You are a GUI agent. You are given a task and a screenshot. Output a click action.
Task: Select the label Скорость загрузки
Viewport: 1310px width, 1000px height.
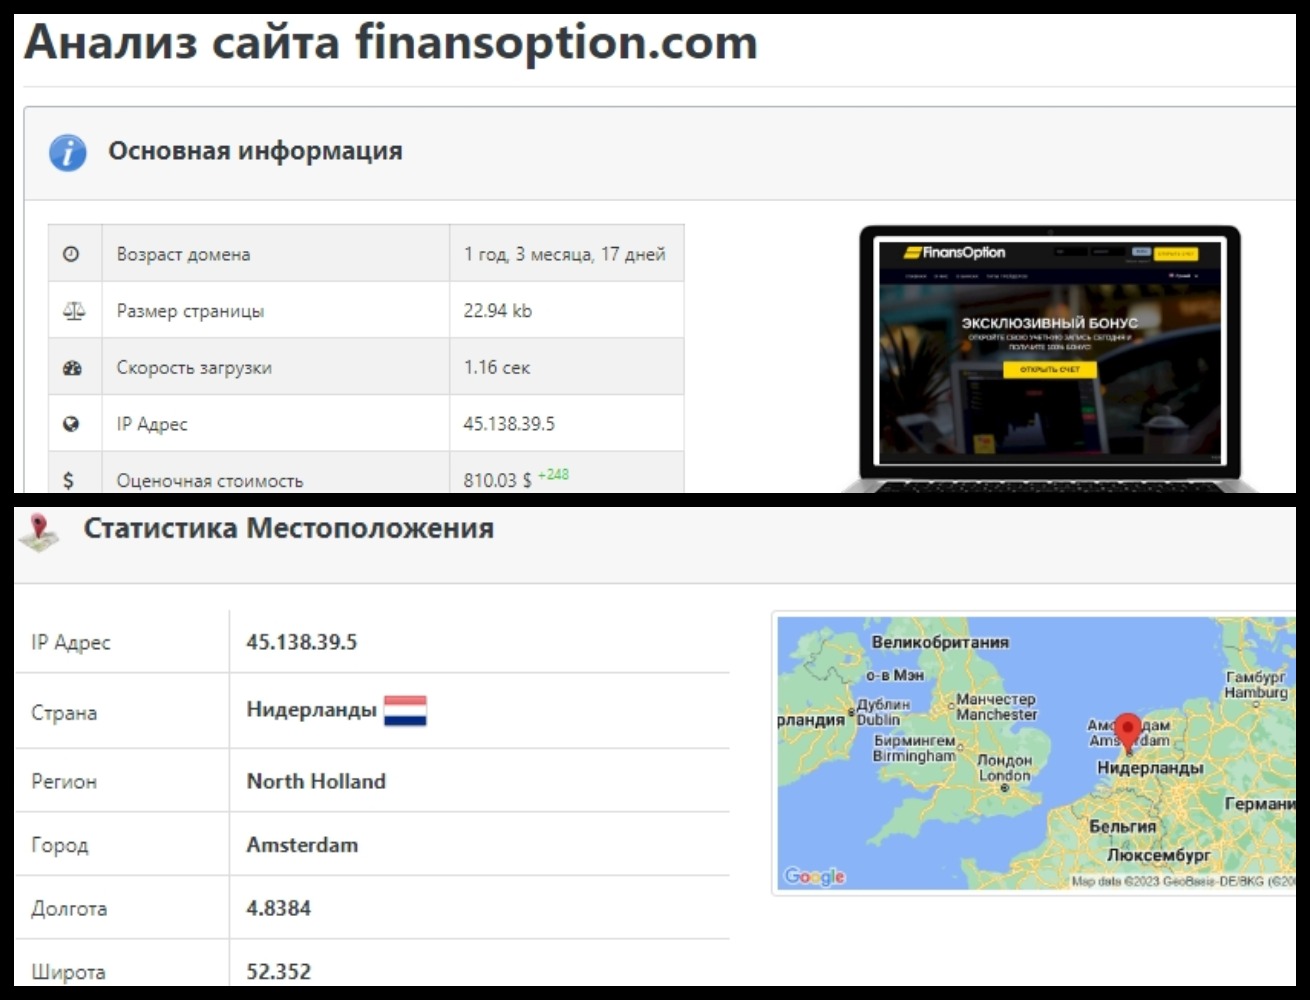tap(194, 367)
